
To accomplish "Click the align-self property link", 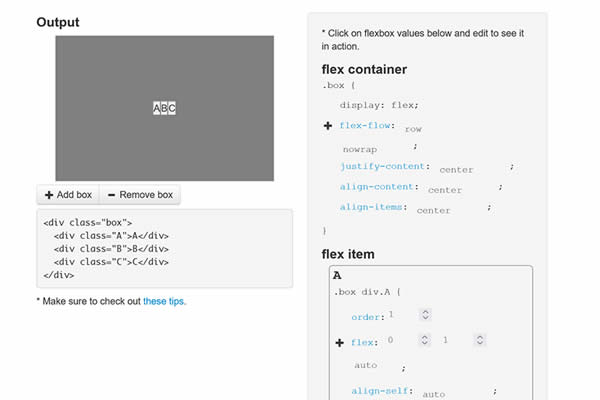I will click(x=380, y=391).
